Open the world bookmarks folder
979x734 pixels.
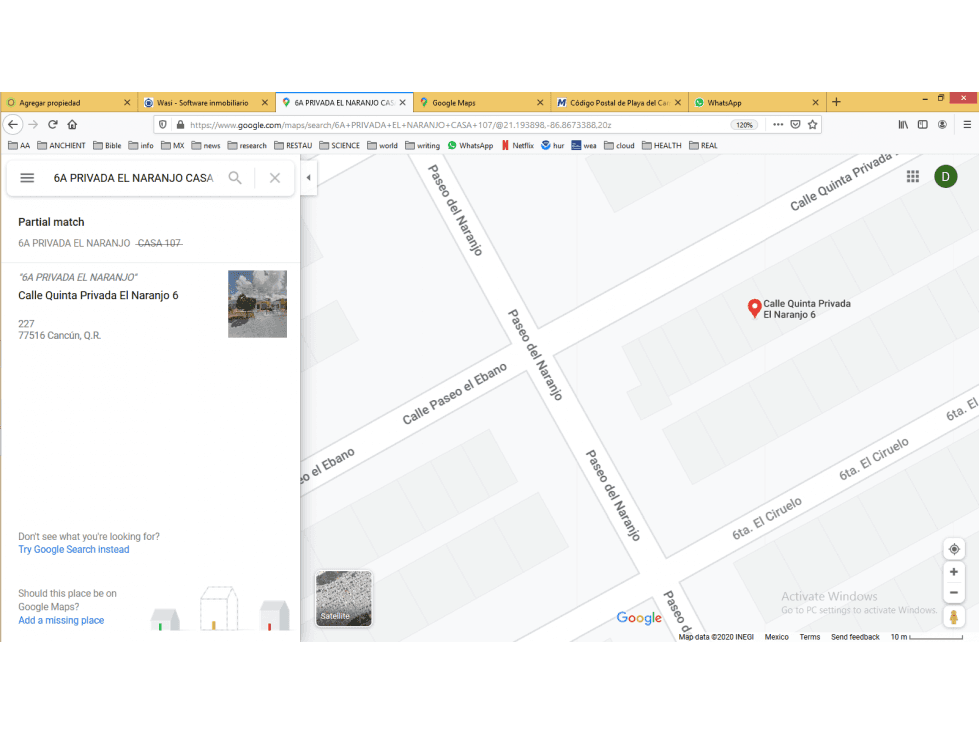click(x=382, y=145)
